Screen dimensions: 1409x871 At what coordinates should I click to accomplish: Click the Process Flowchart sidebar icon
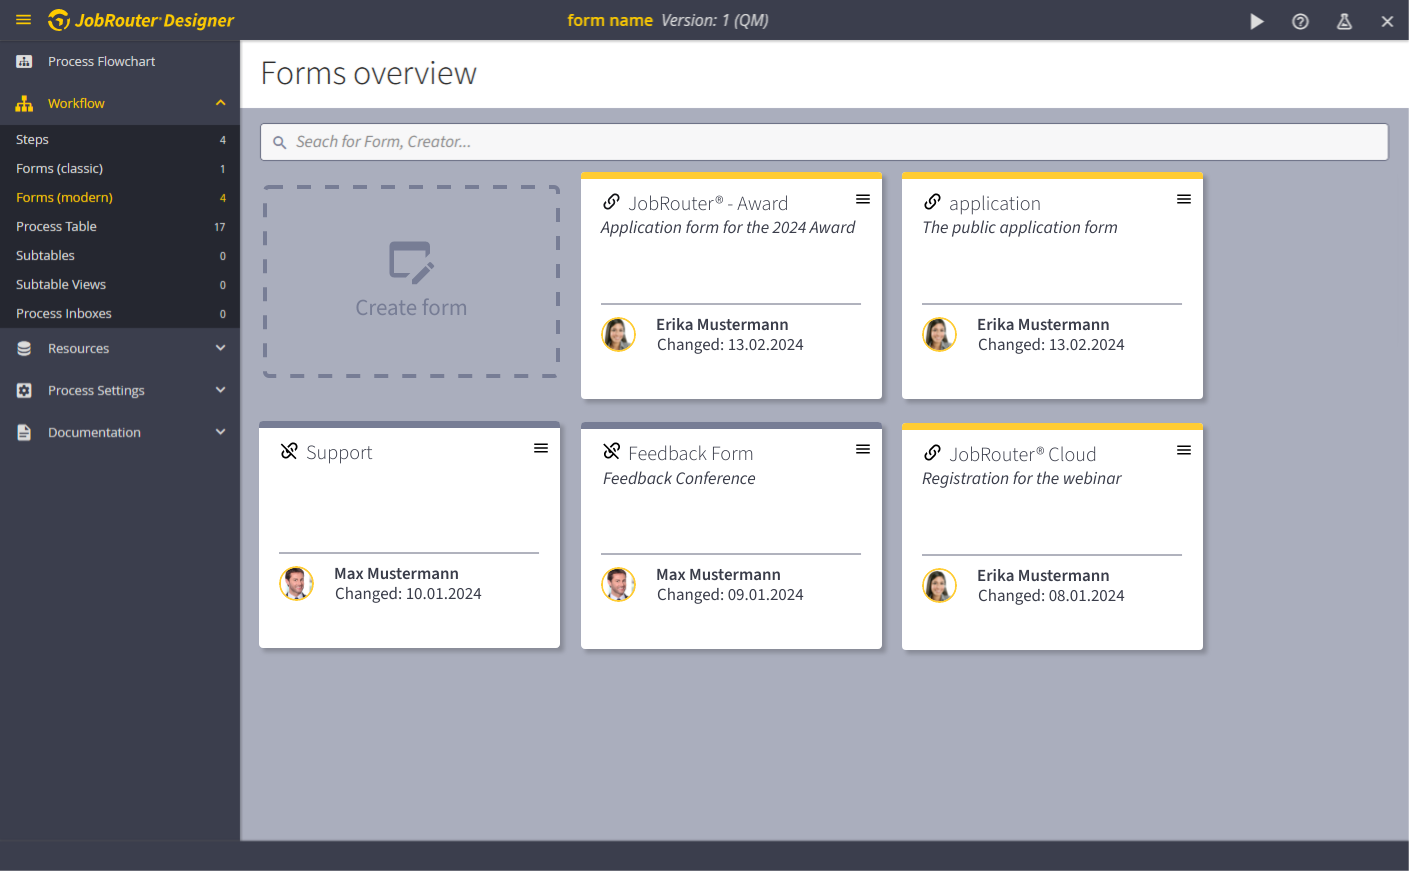[x=24, y=62]
